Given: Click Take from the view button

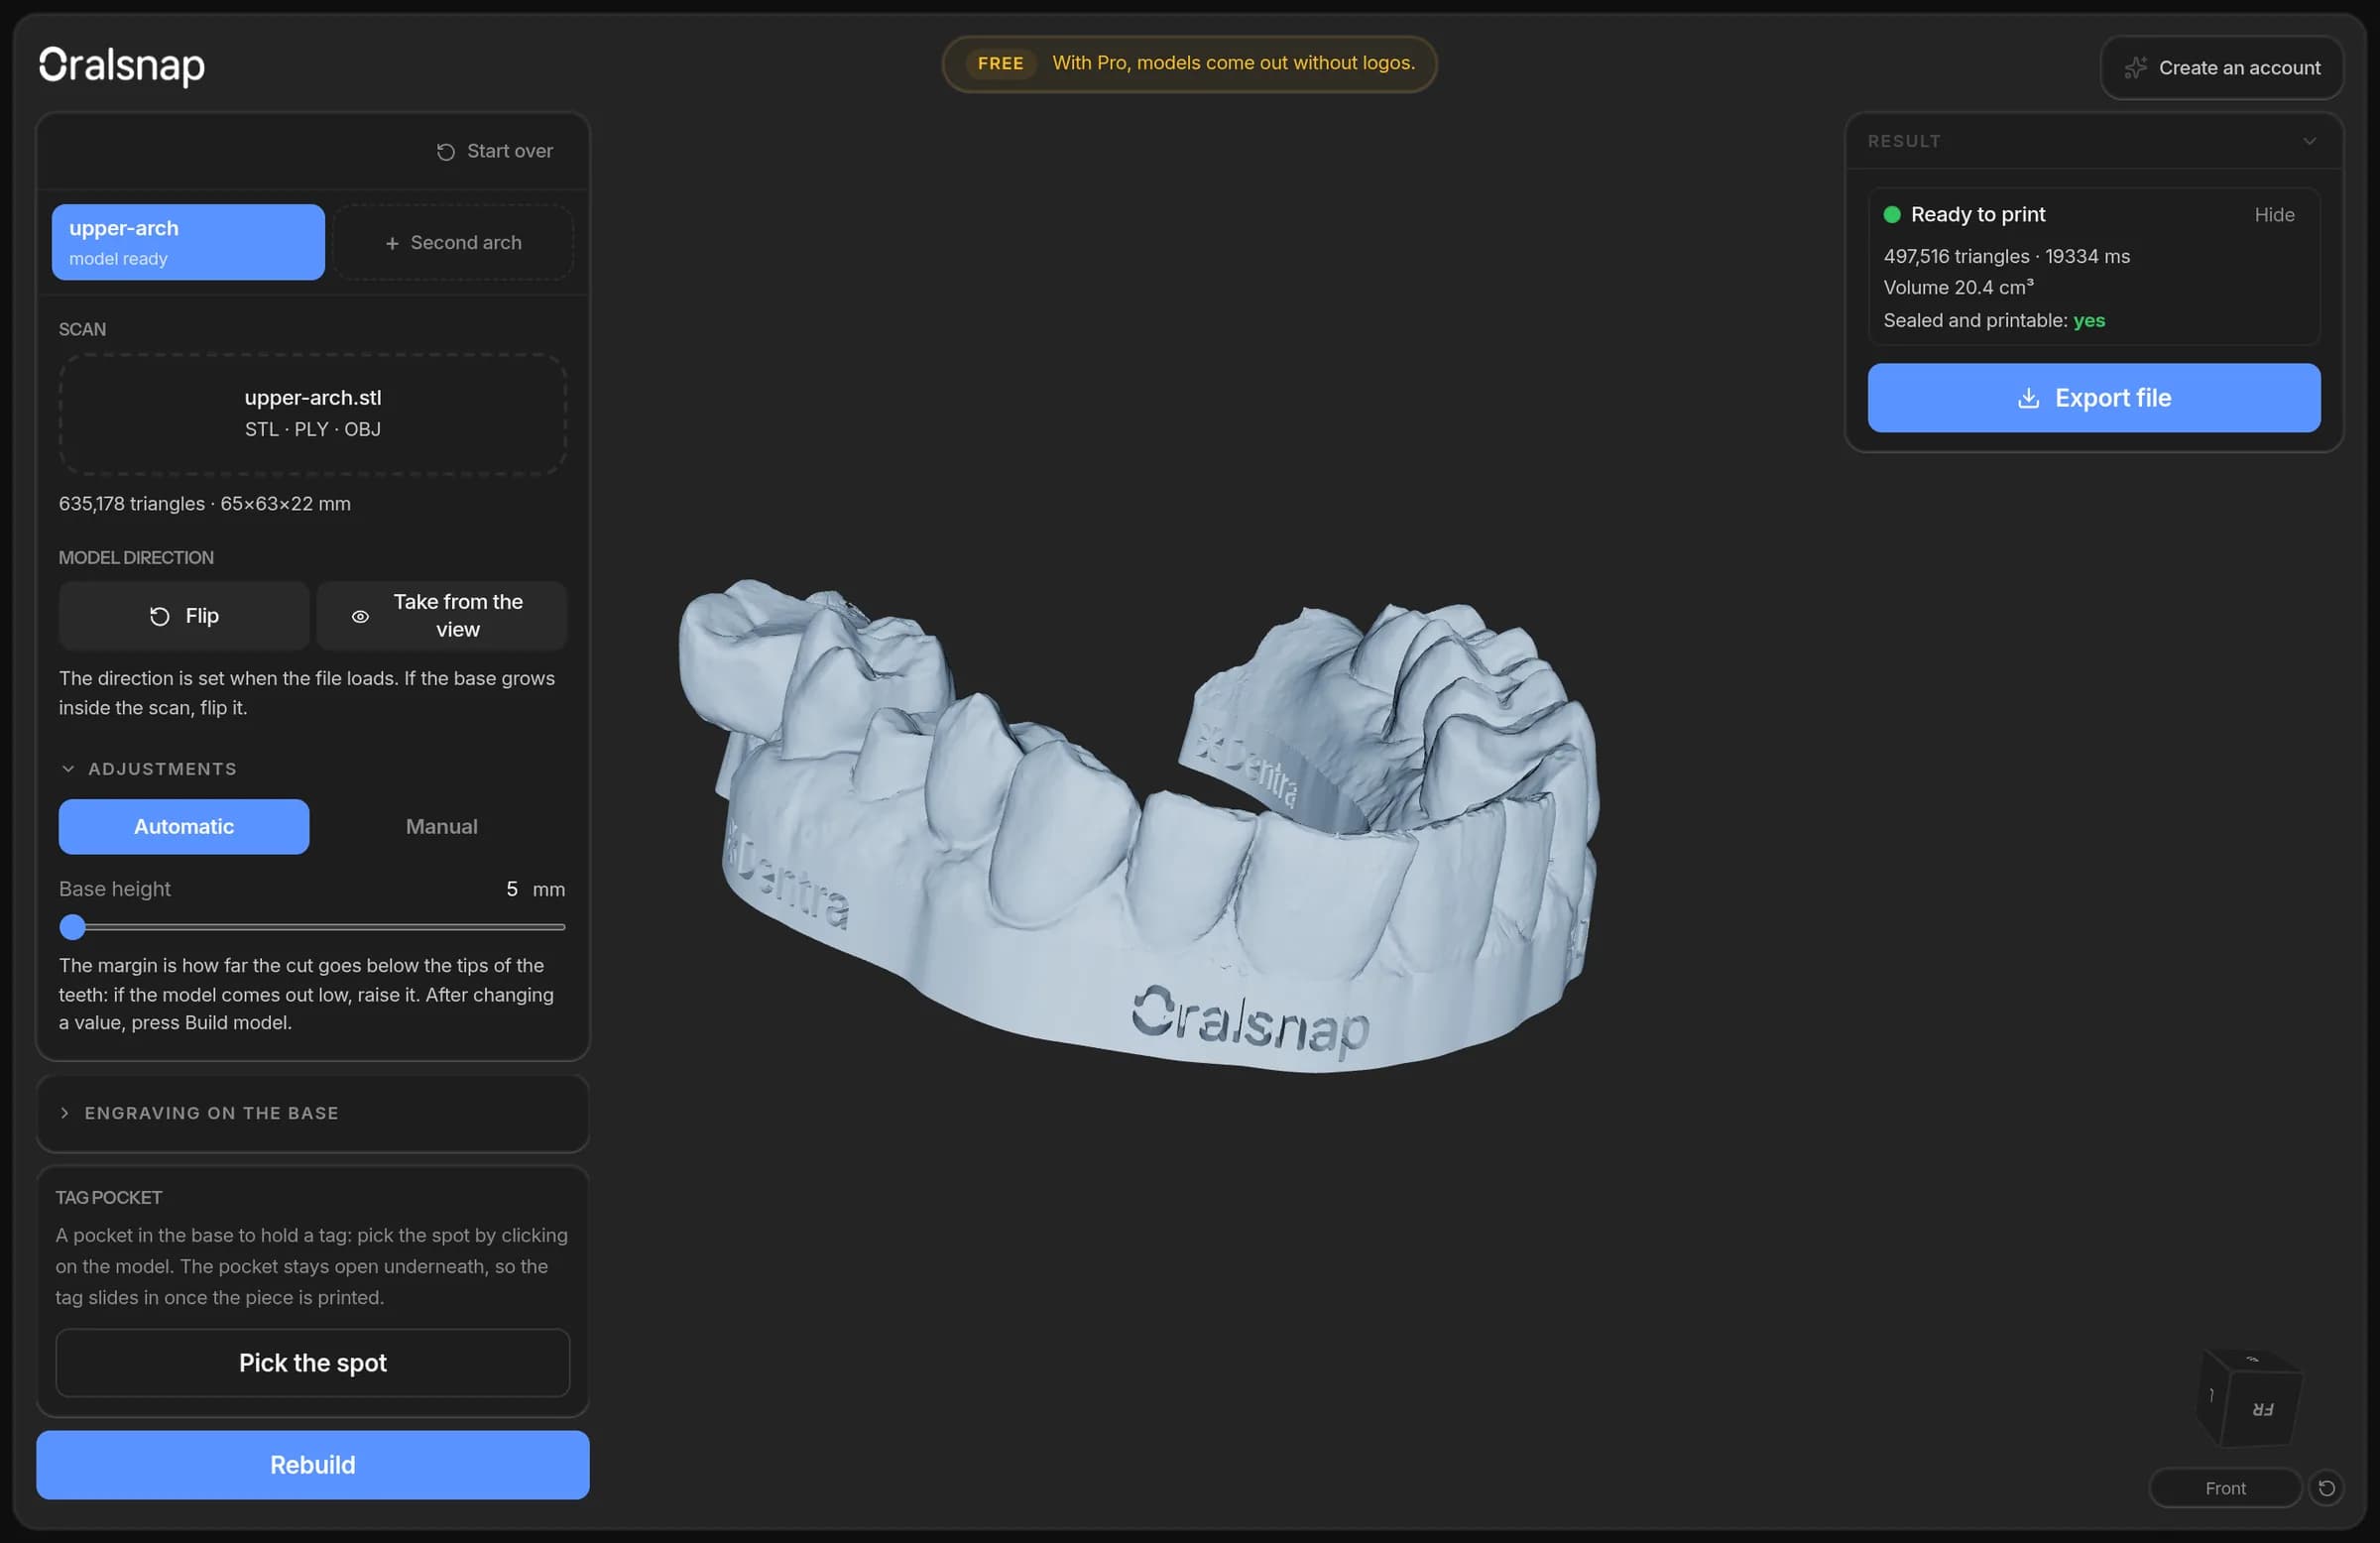Looking at the screenshot, I should coord(441,616).
